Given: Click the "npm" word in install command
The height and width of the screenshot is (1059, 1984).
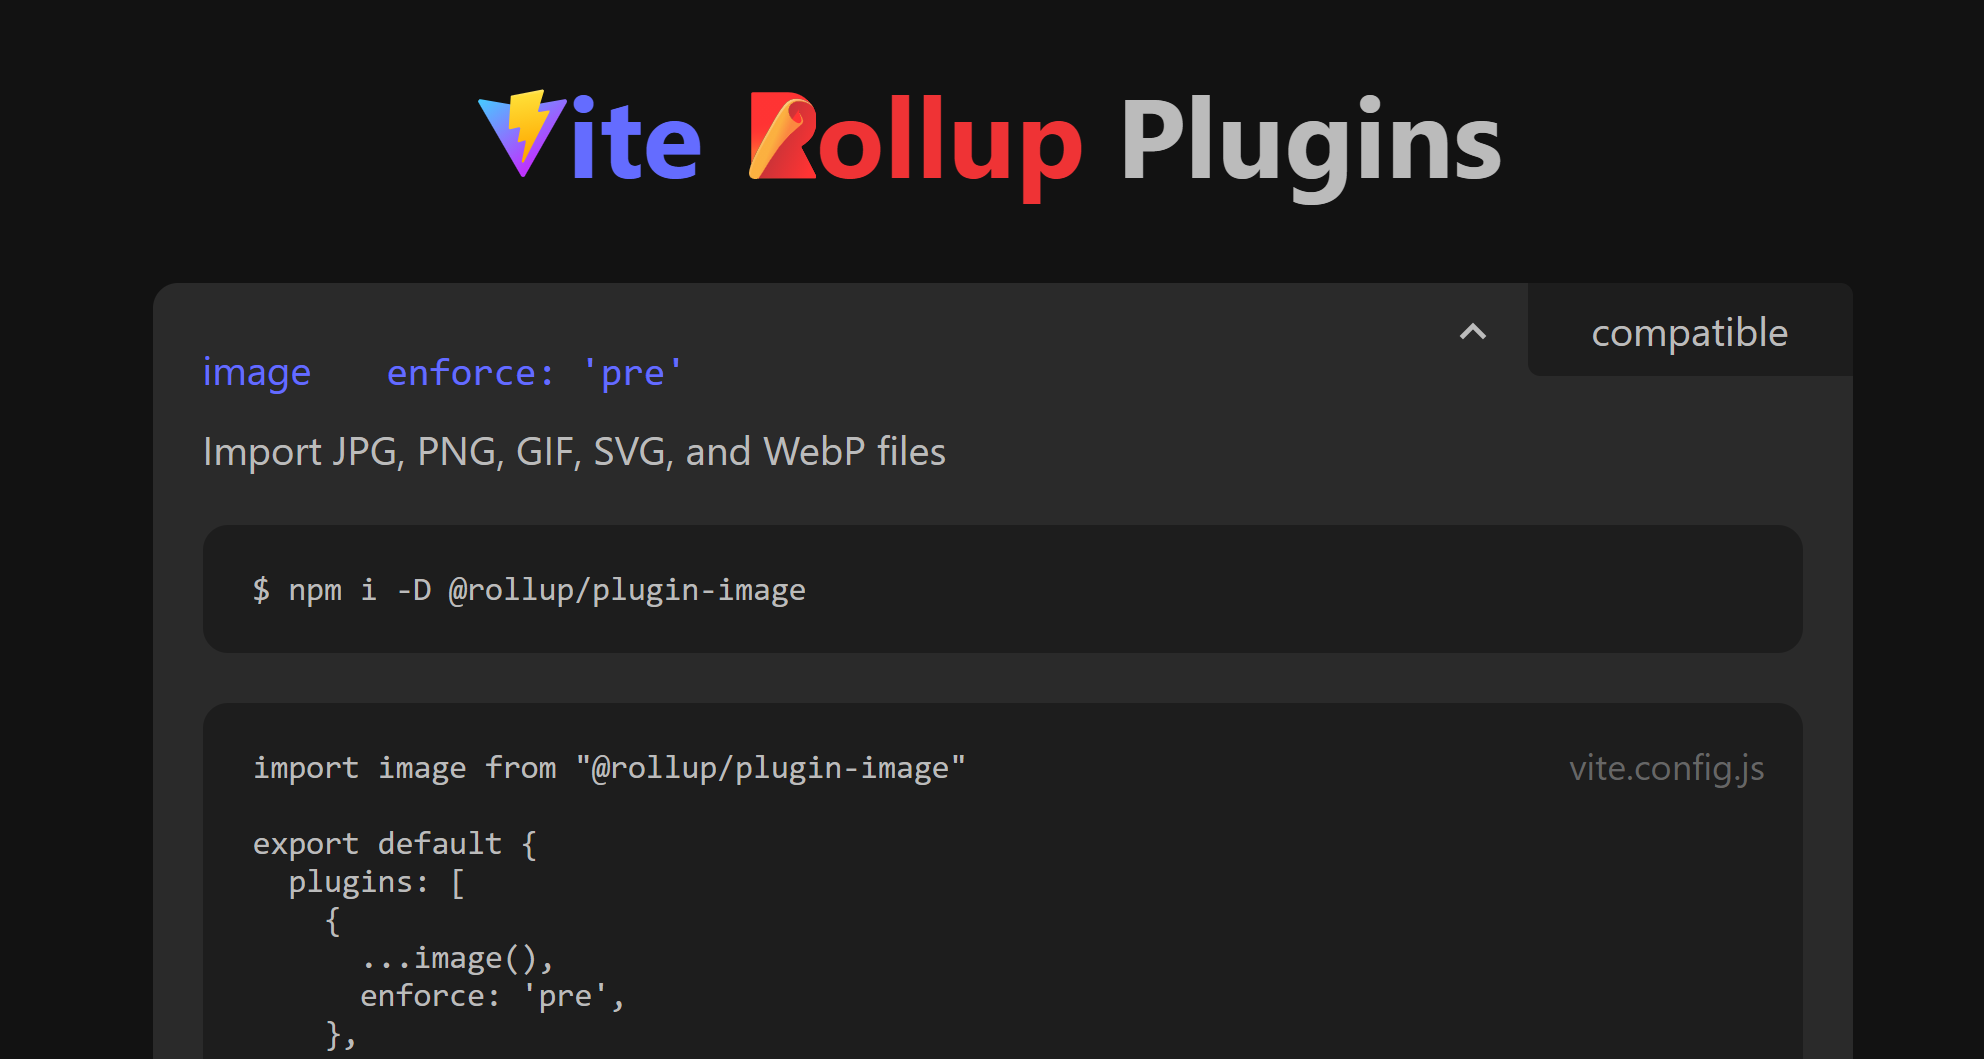Looking at the screenshot, I should coord(315,590).
